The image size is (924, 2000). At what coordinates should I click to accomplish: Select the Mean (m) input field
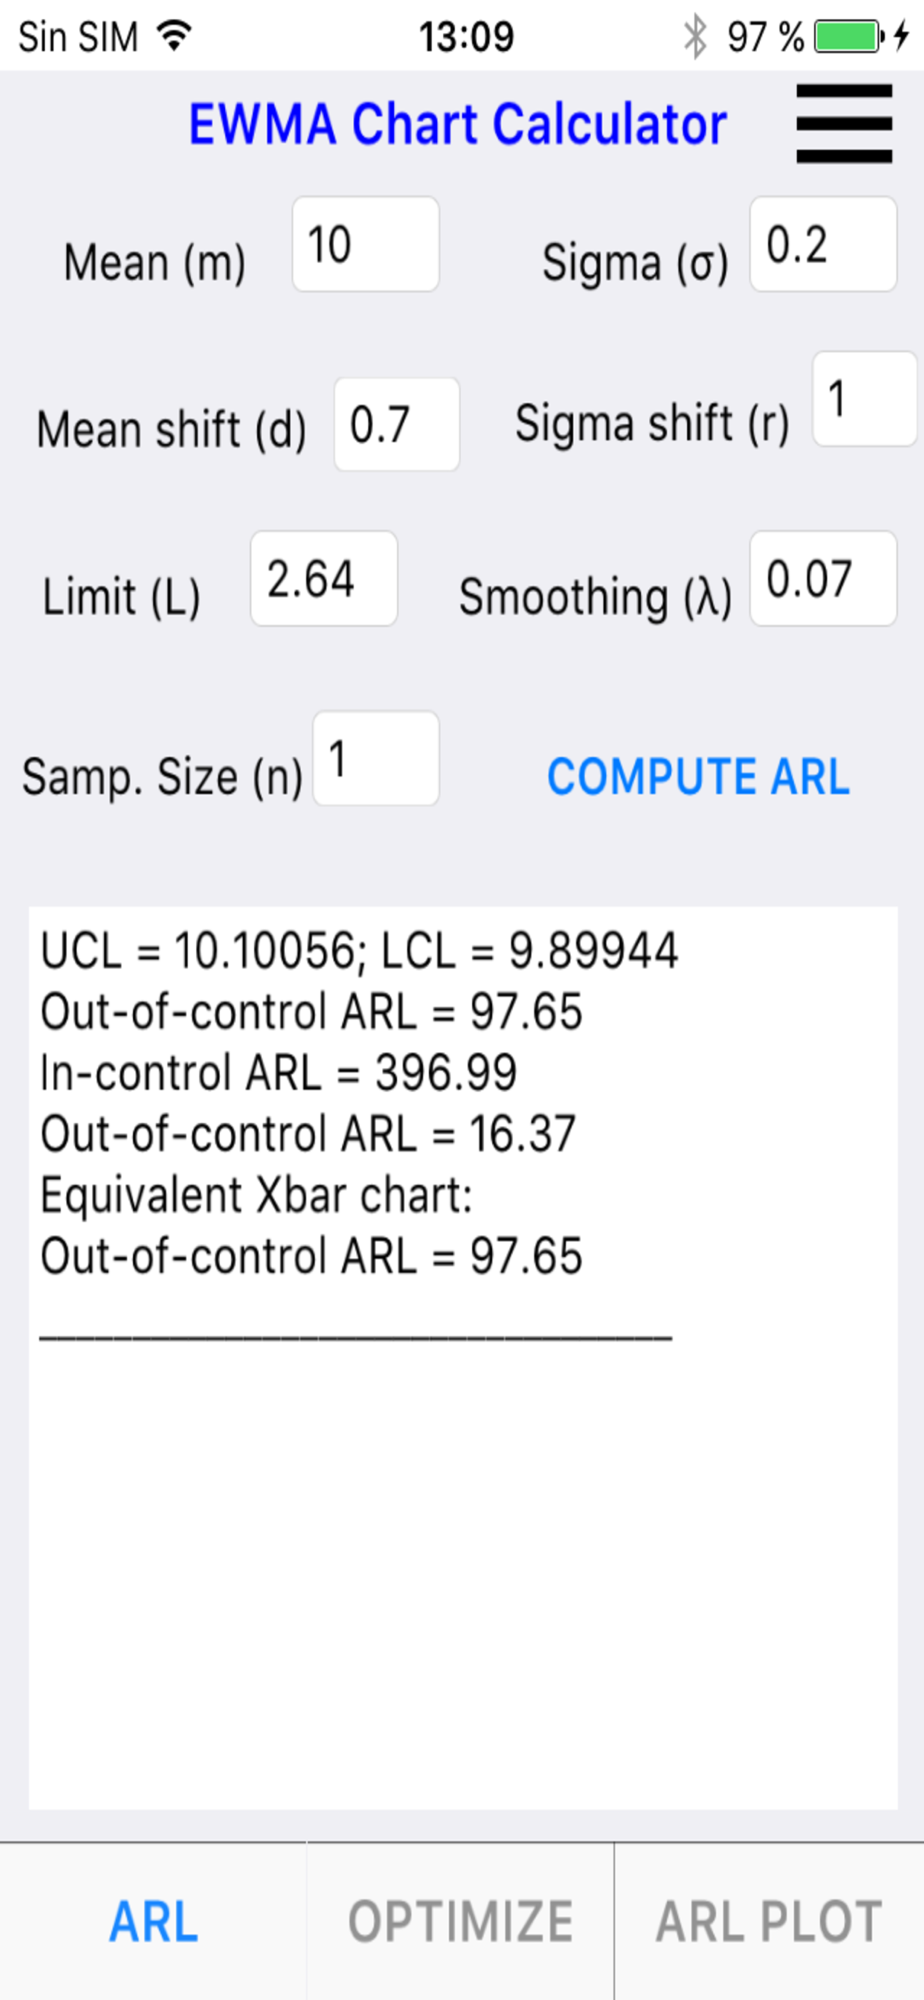click(365, 244)
